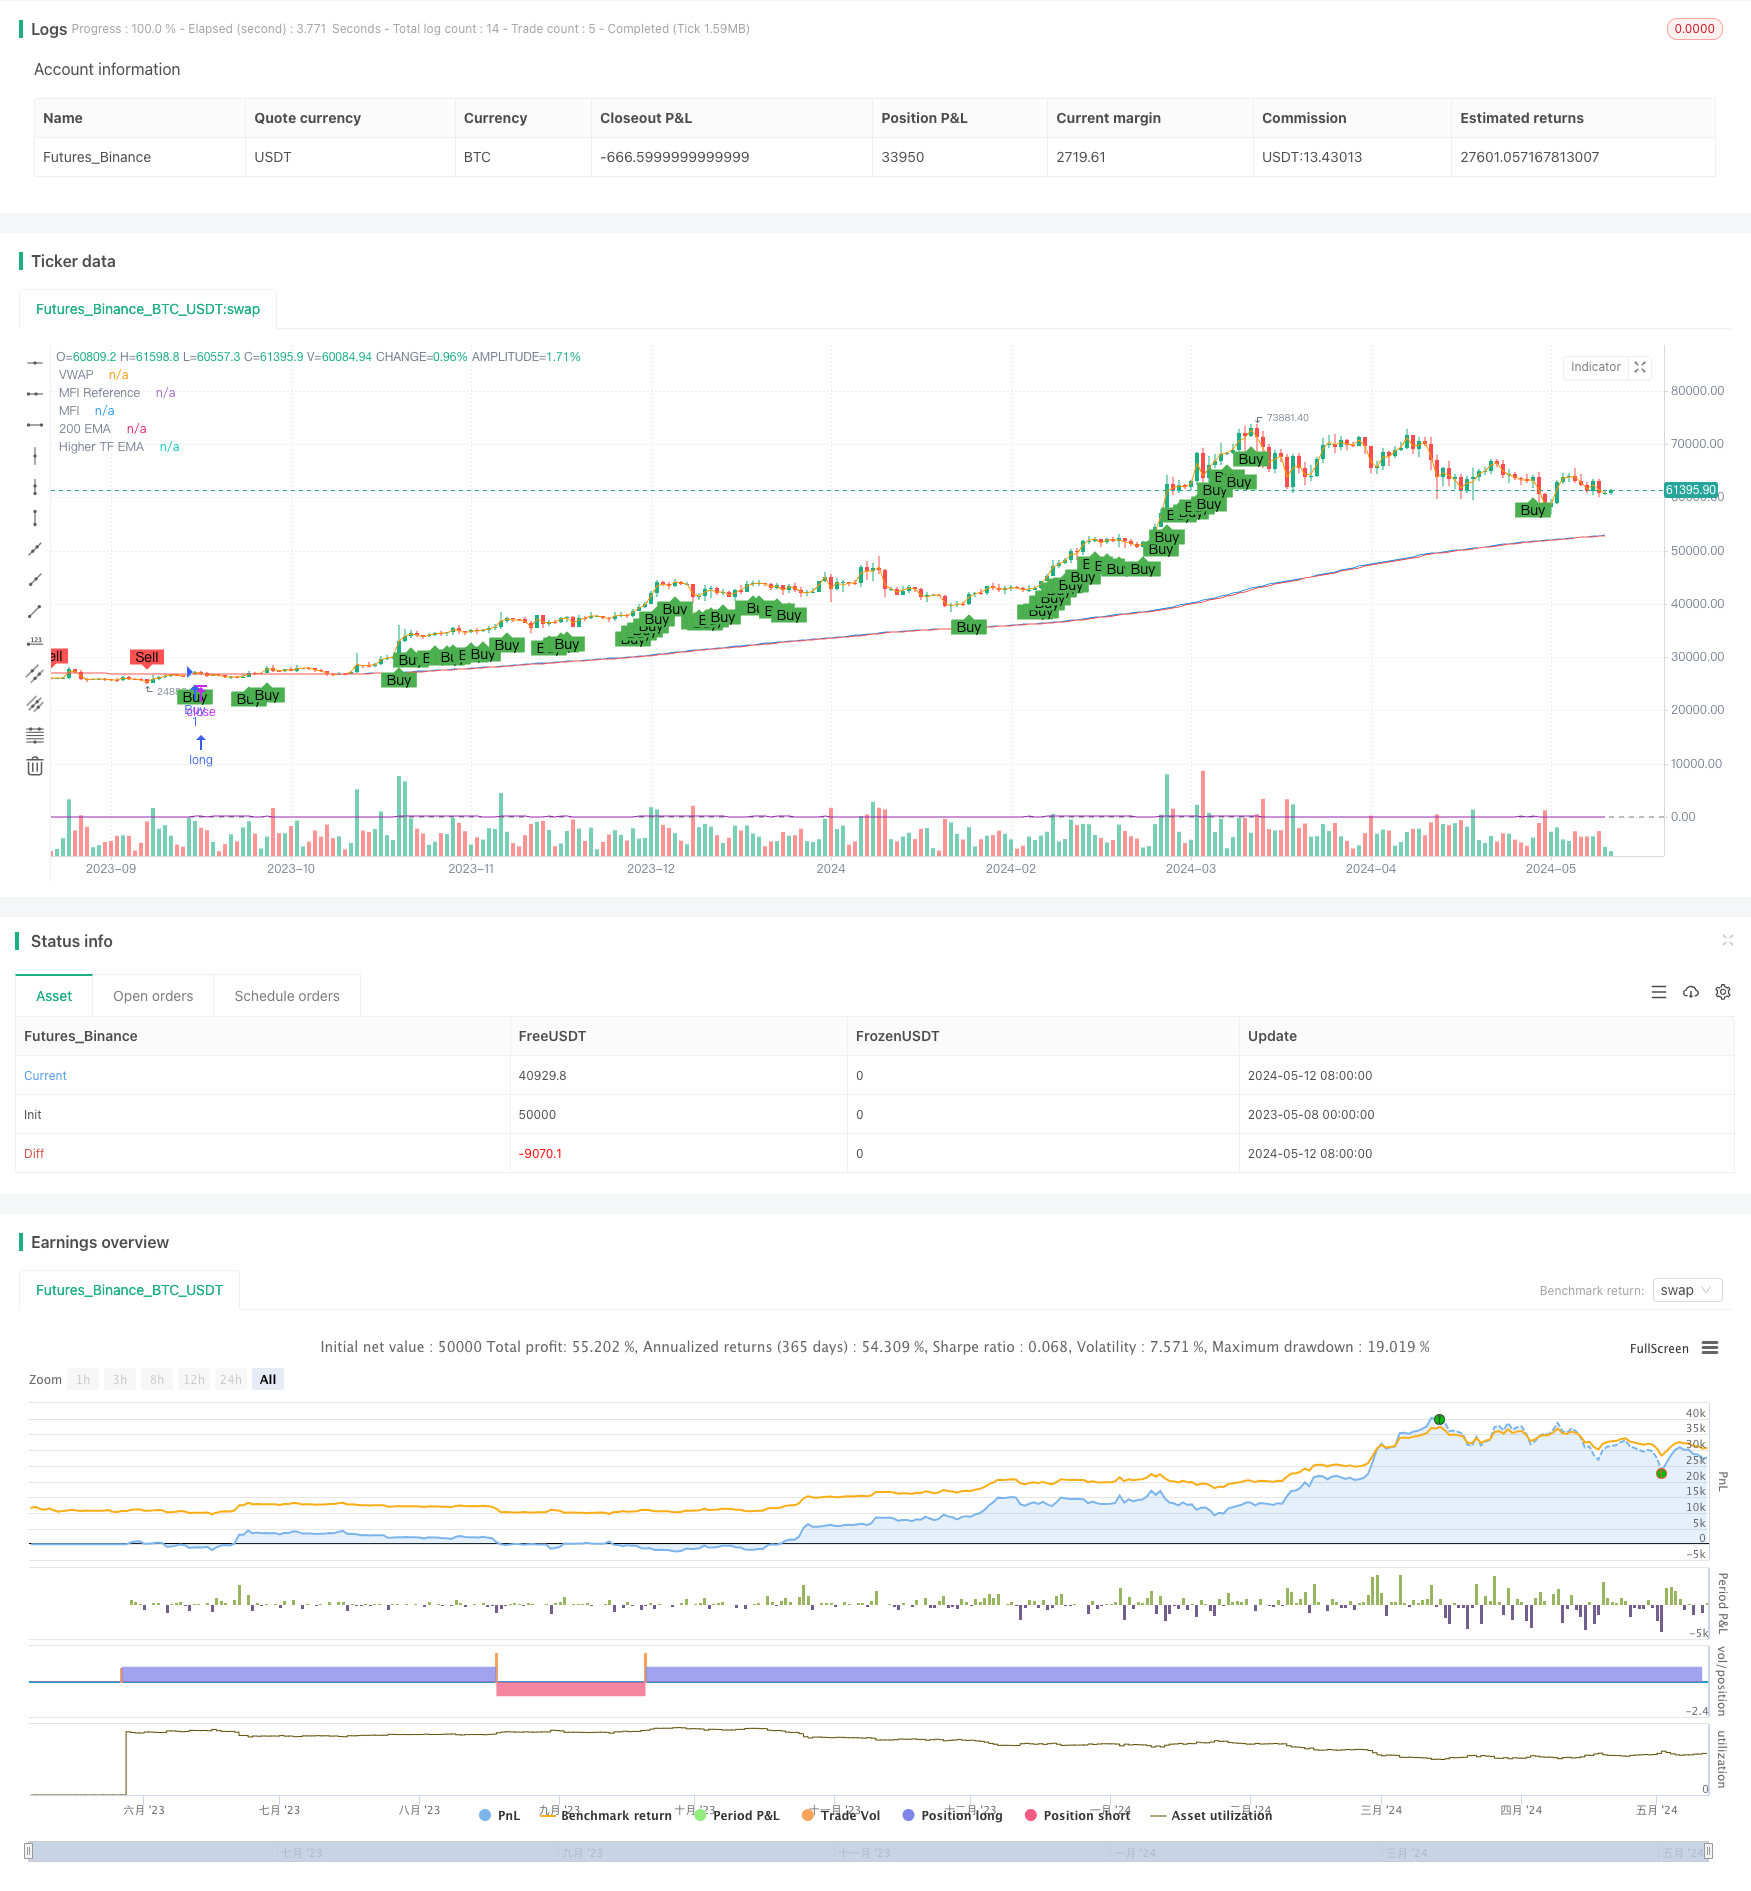This screenshot has width=1751, height=1891.
Task: Select the Futures_Binance_BTC_USDT:swap ticker tab
Action: (147, 309)
